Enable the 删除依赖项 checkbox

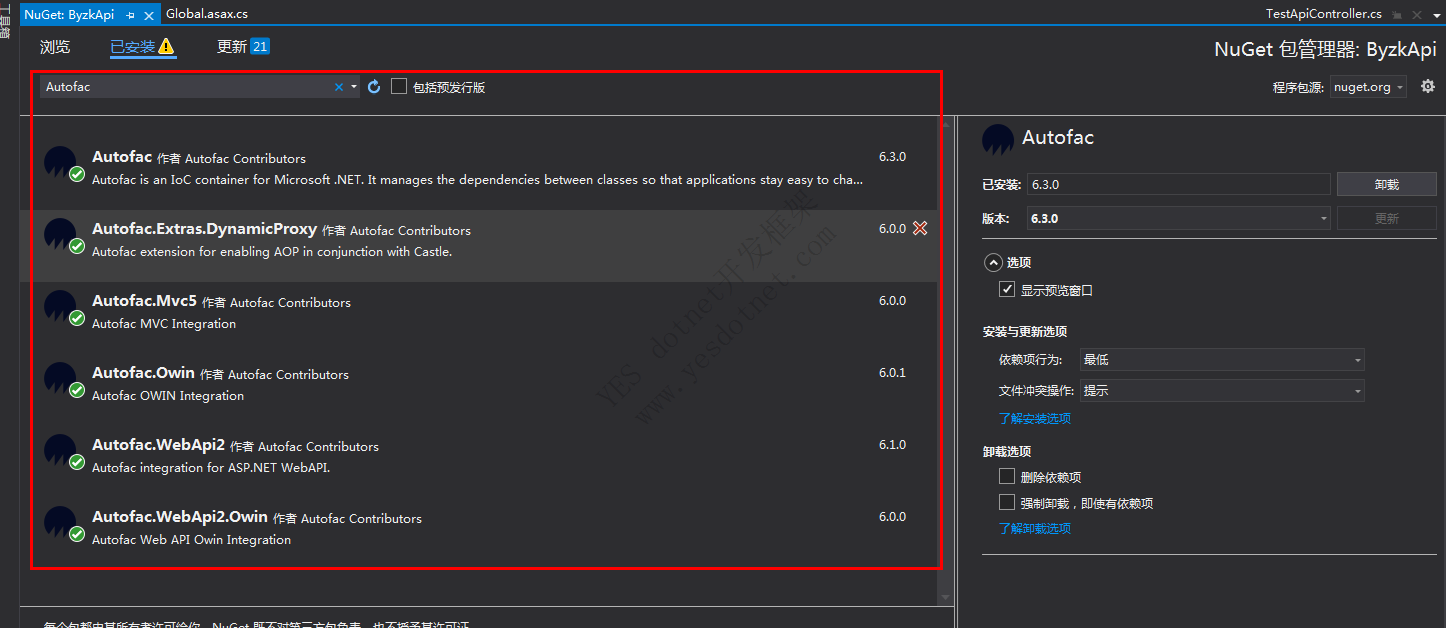click(x=1007, y=477)
